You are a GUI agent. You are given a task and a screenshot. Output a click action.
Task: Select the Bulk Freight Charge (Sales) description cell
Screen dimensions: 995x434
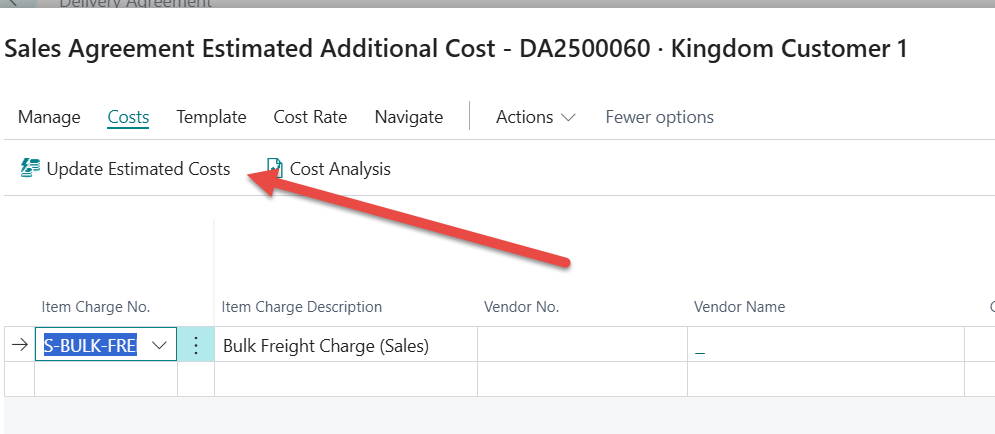click(x=326, y=346)
